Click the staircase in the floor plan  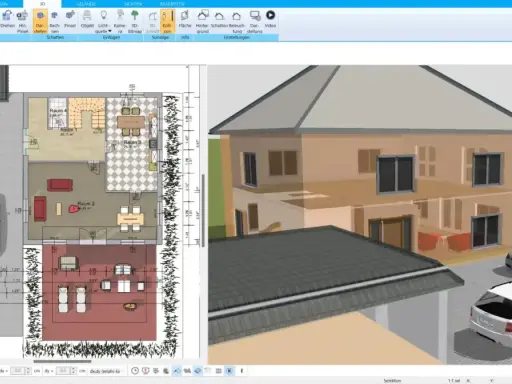coord(88,112)
